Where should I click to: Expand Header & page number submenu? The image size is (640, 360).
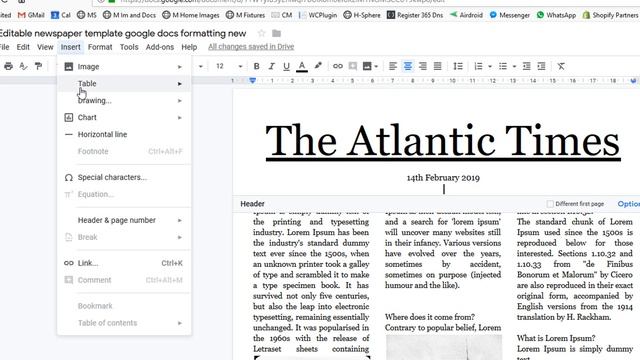(124, 220)
